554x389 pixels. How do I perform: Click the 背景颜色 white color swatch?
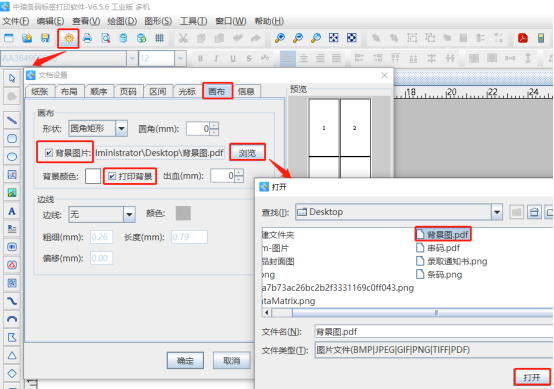pos(93,176)
